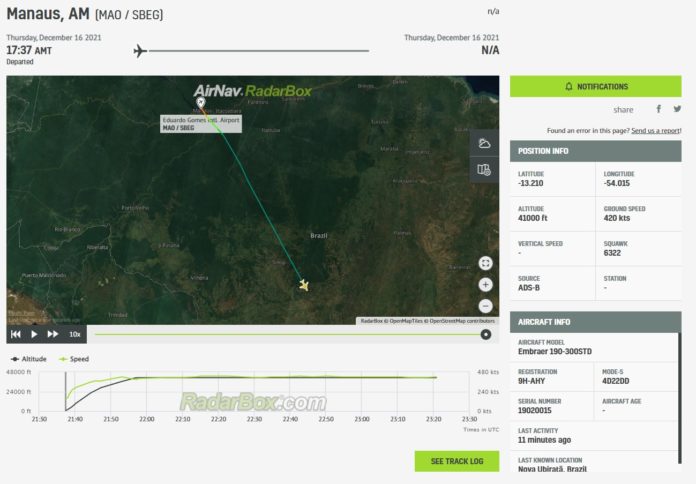
Task: Change the 10x playback speed
Action: [x=75, y=334]
